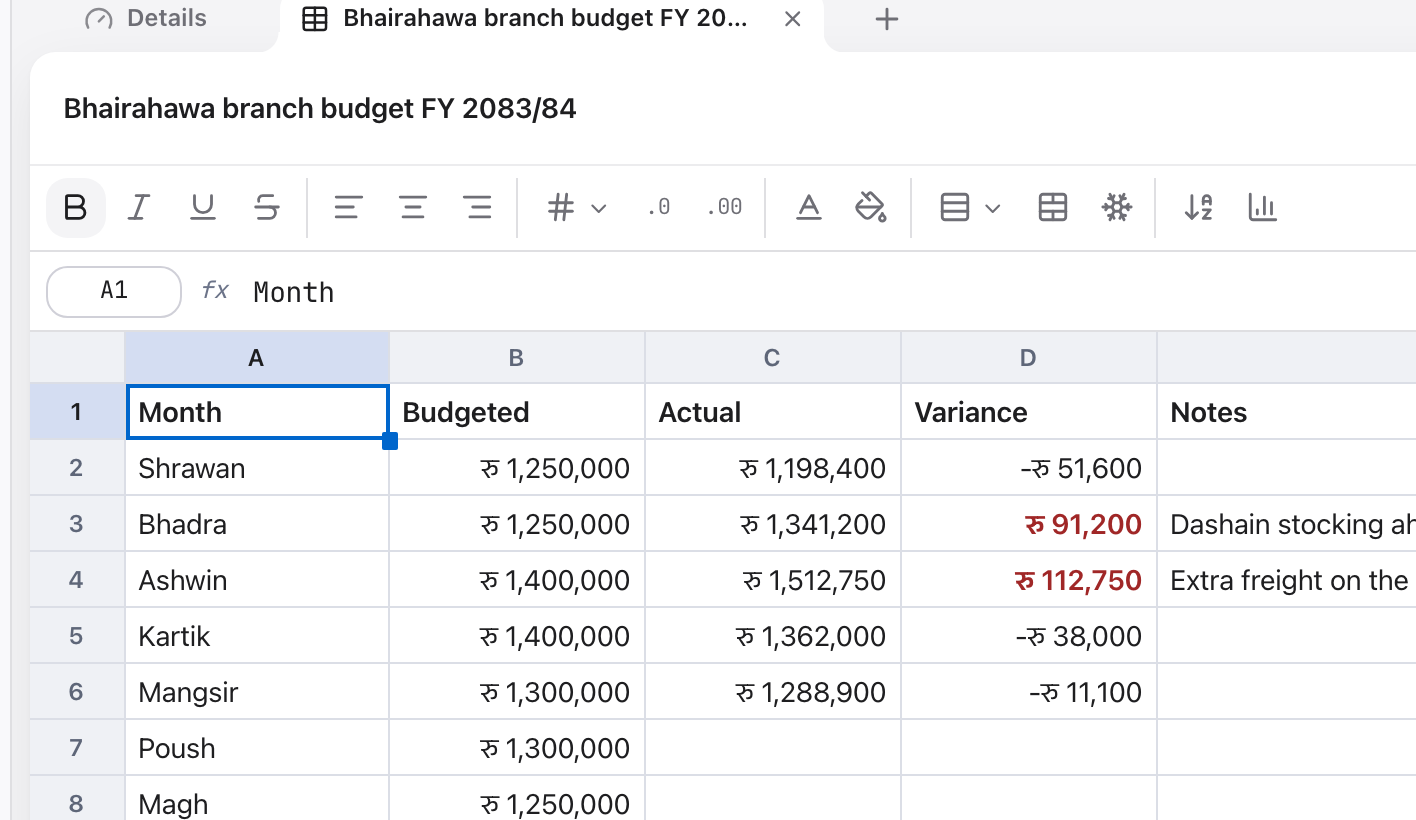Click the variance cell -11,100

point(1029,692)
